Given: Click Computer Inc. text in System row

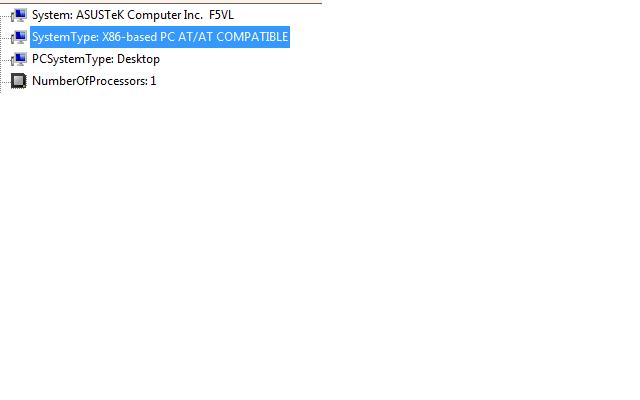Looking at the screenshot, I should tap(165, 15).
